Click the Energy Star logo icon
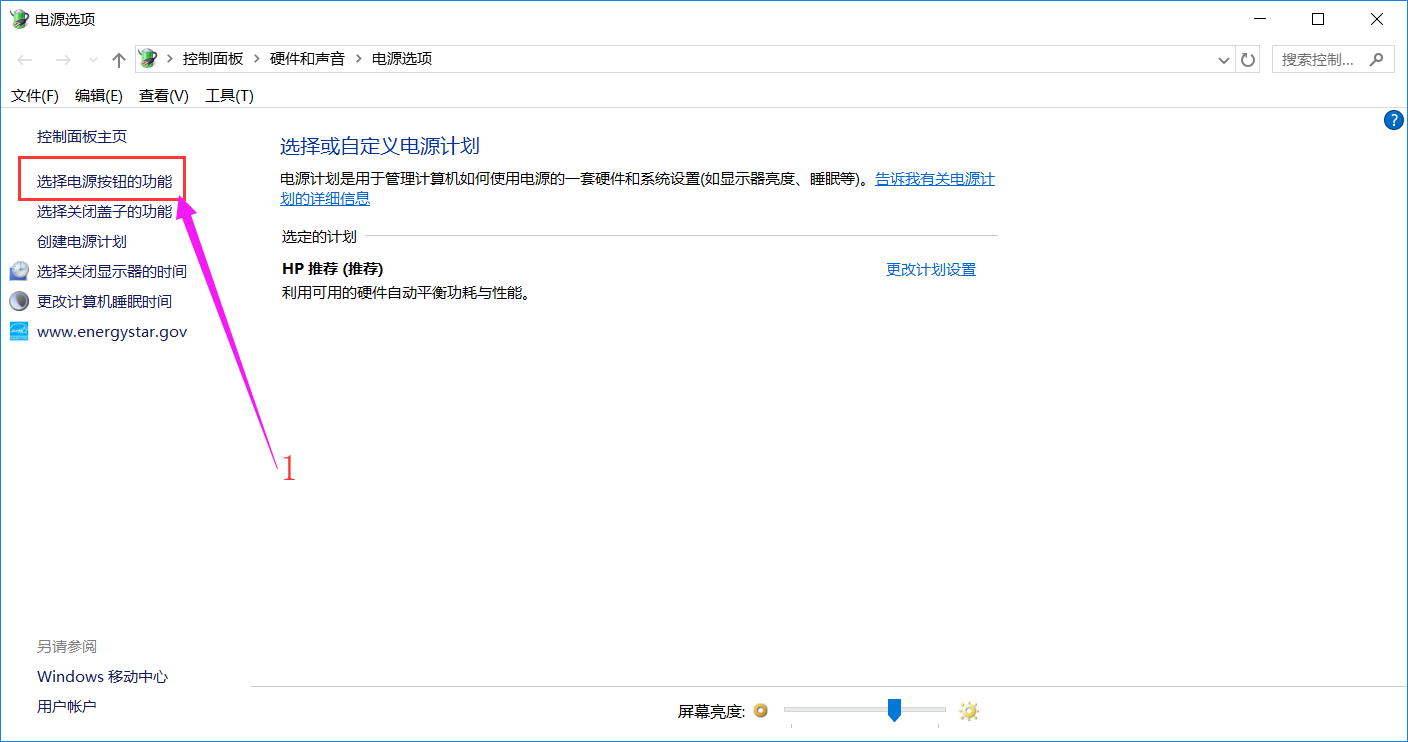 pos(19,331)
